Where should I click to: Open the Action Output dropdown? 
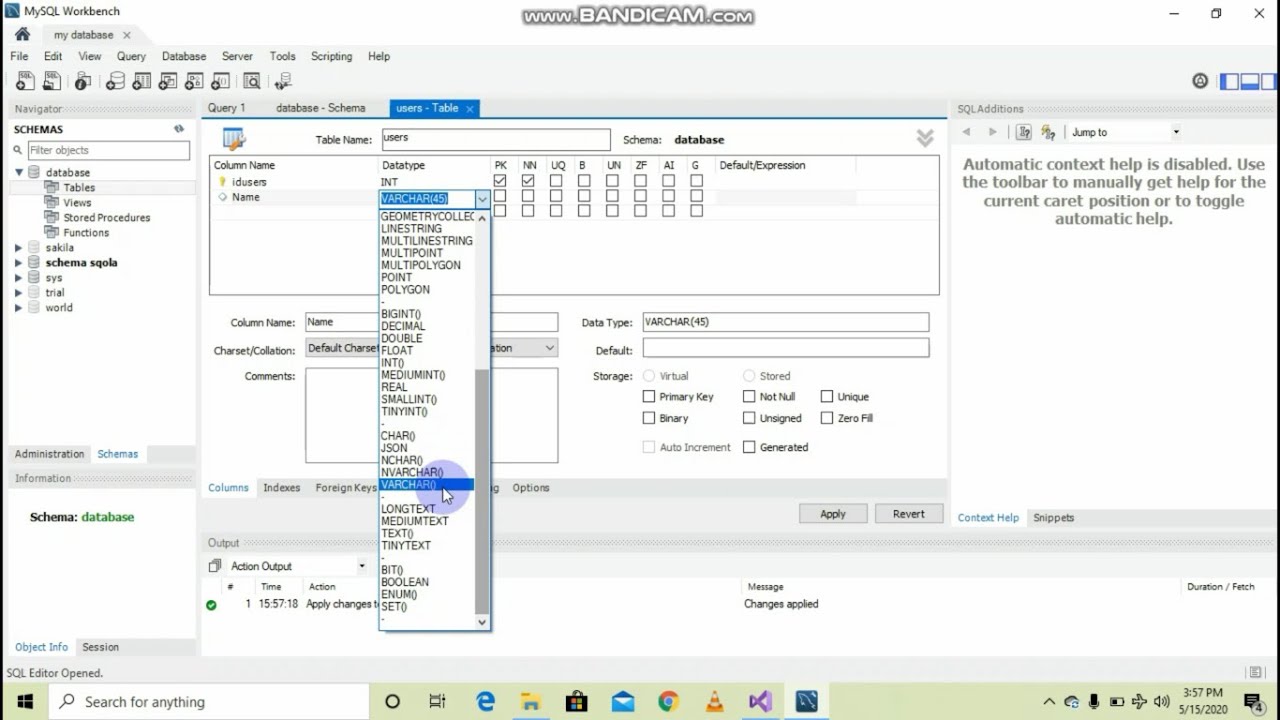click(x=362, y=566)
